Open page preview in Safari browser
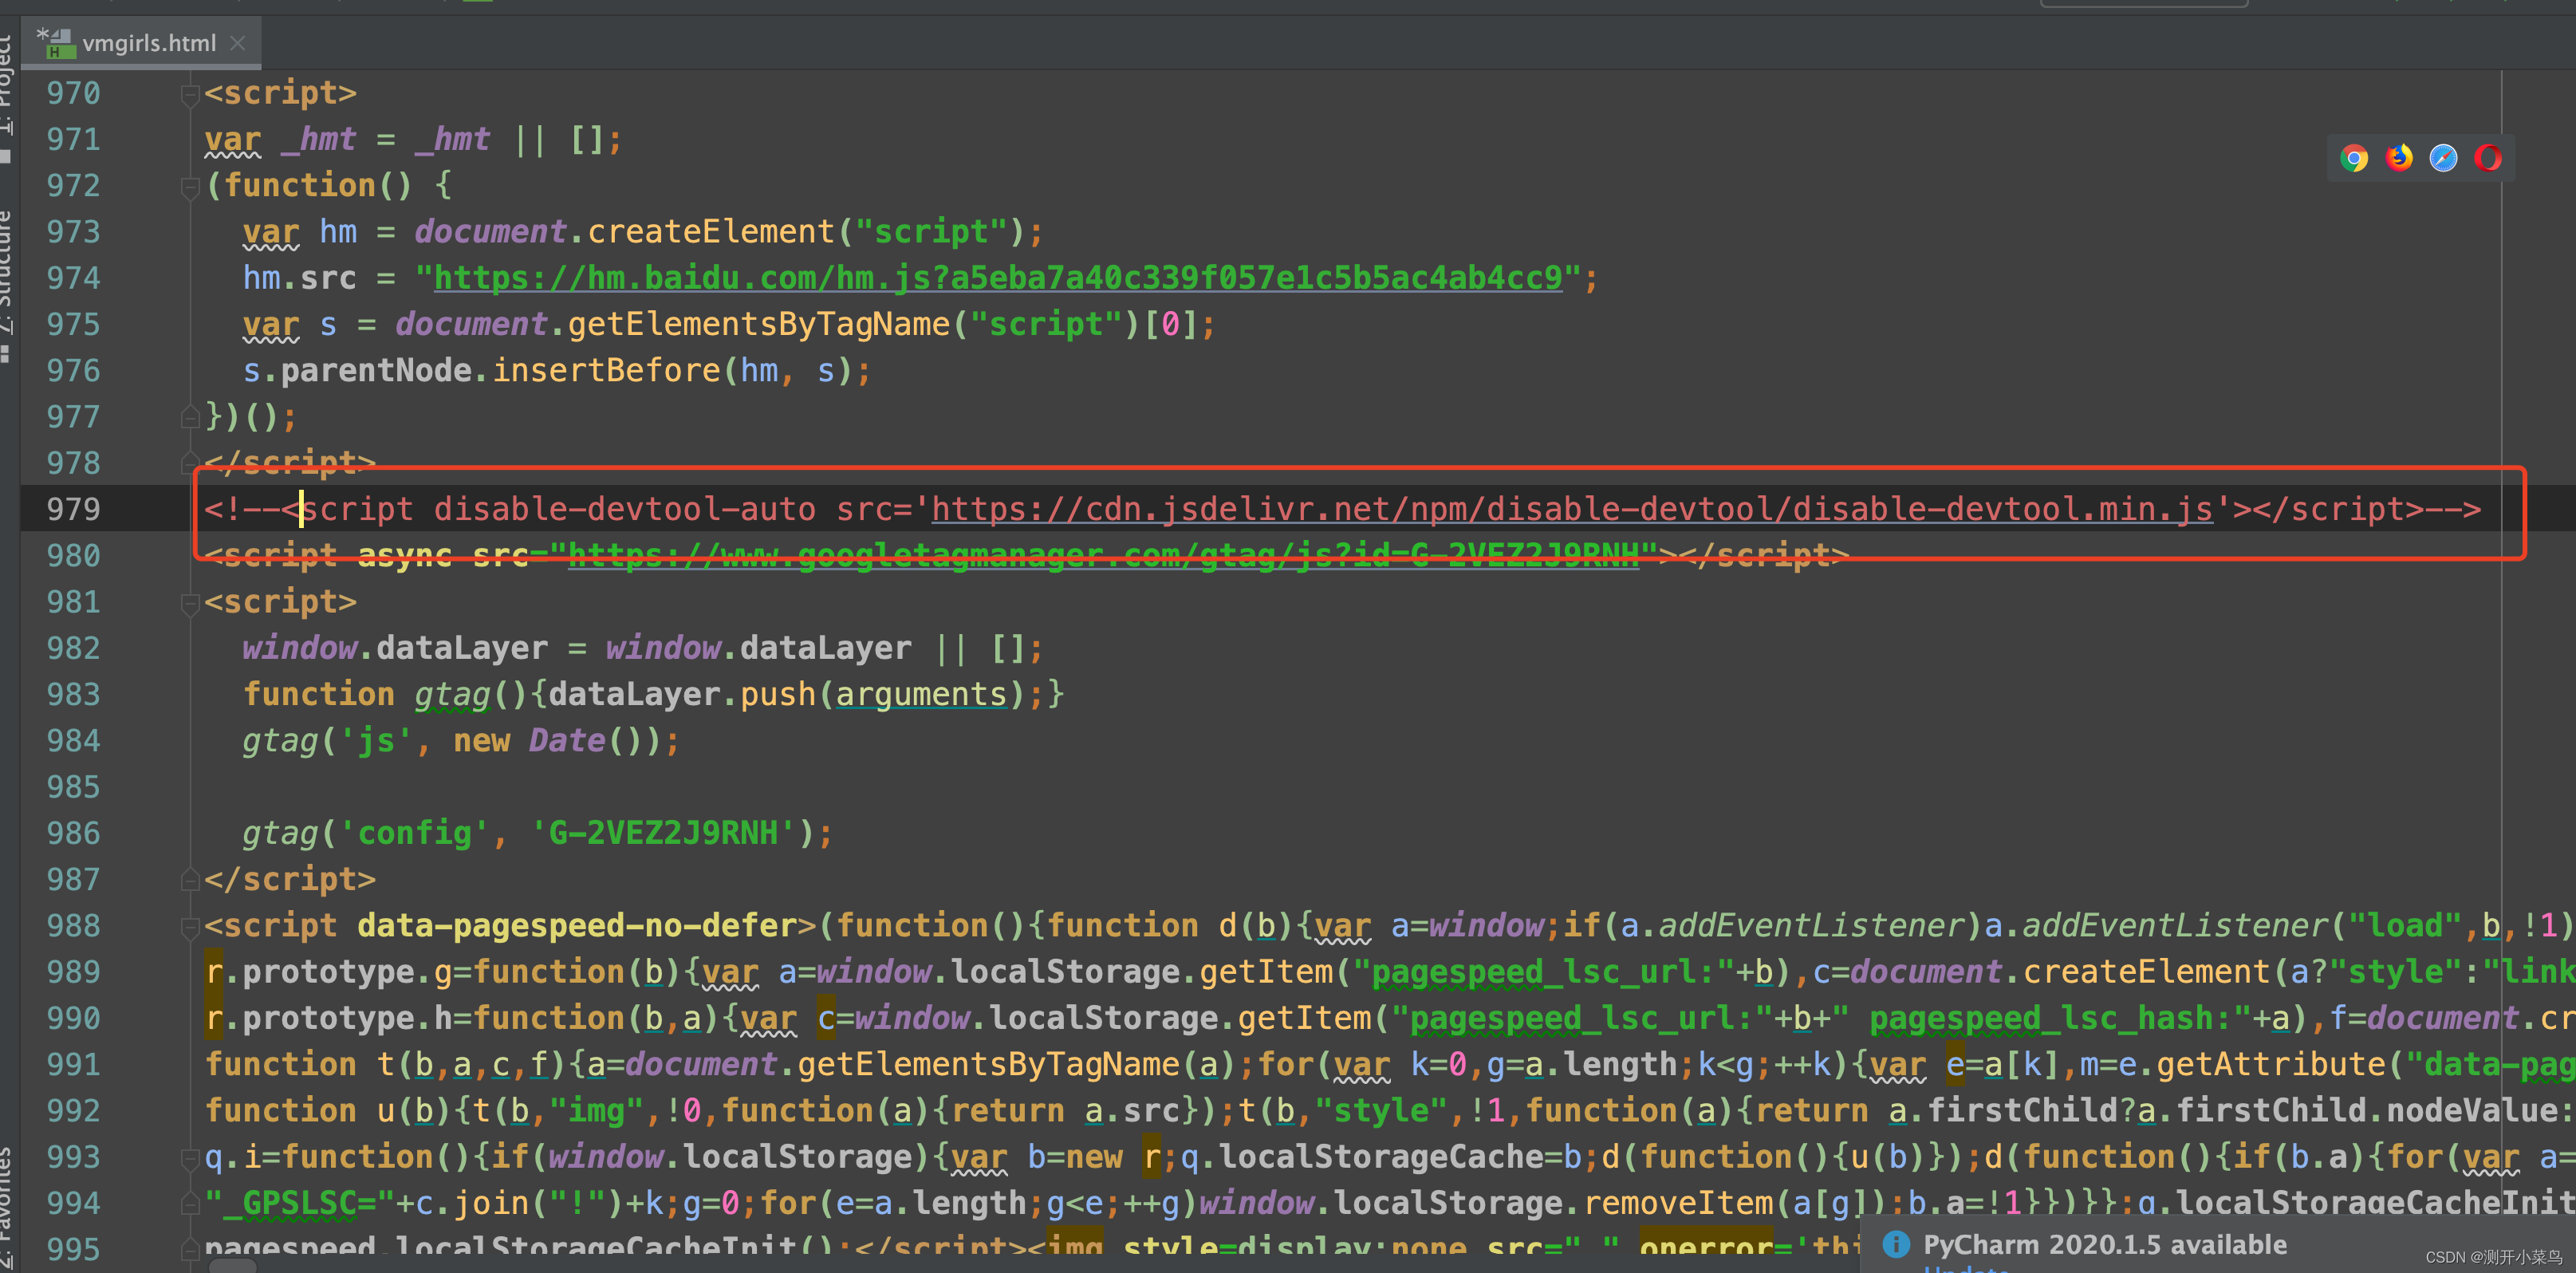This screenshot has height=1273, width=2576. [2443, 158]
